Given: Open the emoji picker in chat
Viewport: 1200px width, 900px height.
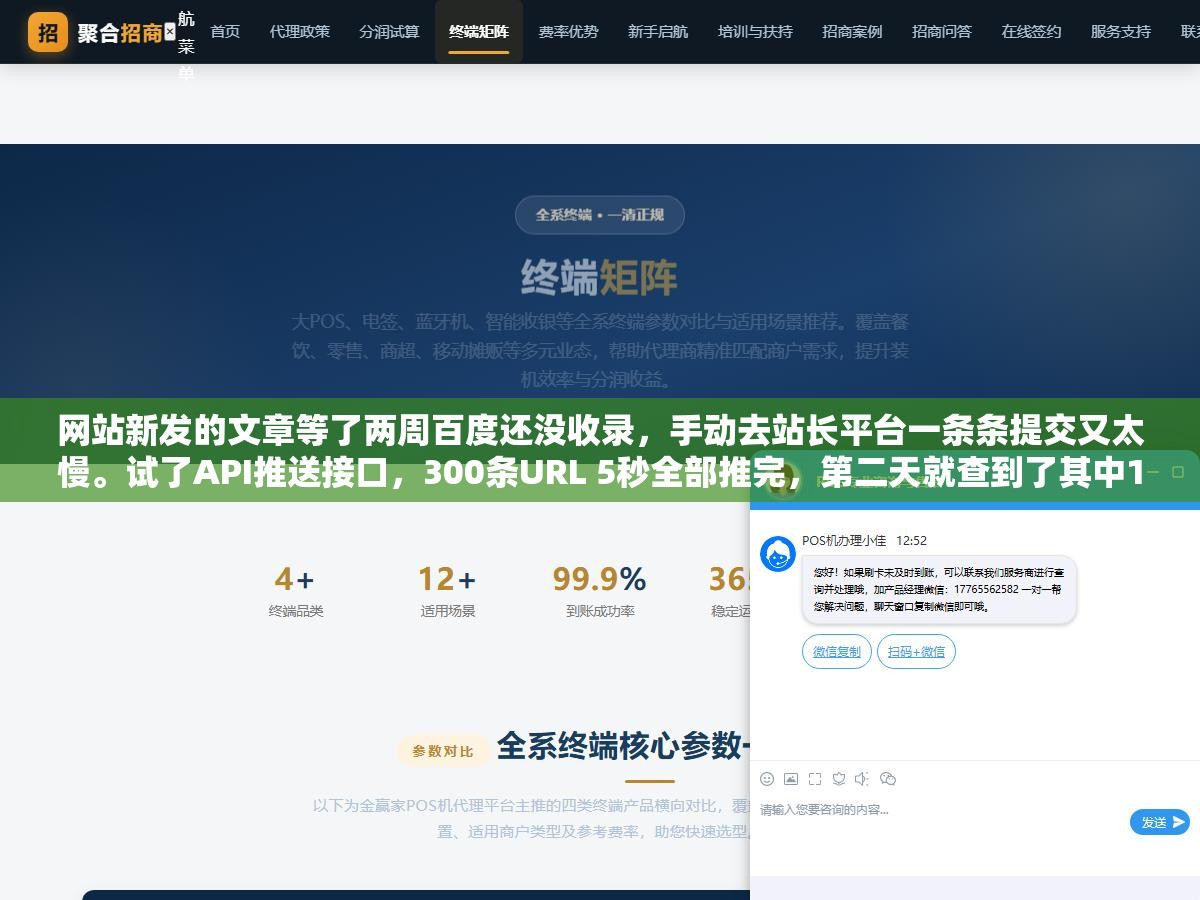Looking at the screenshot, I should click(x=767, y=779).
